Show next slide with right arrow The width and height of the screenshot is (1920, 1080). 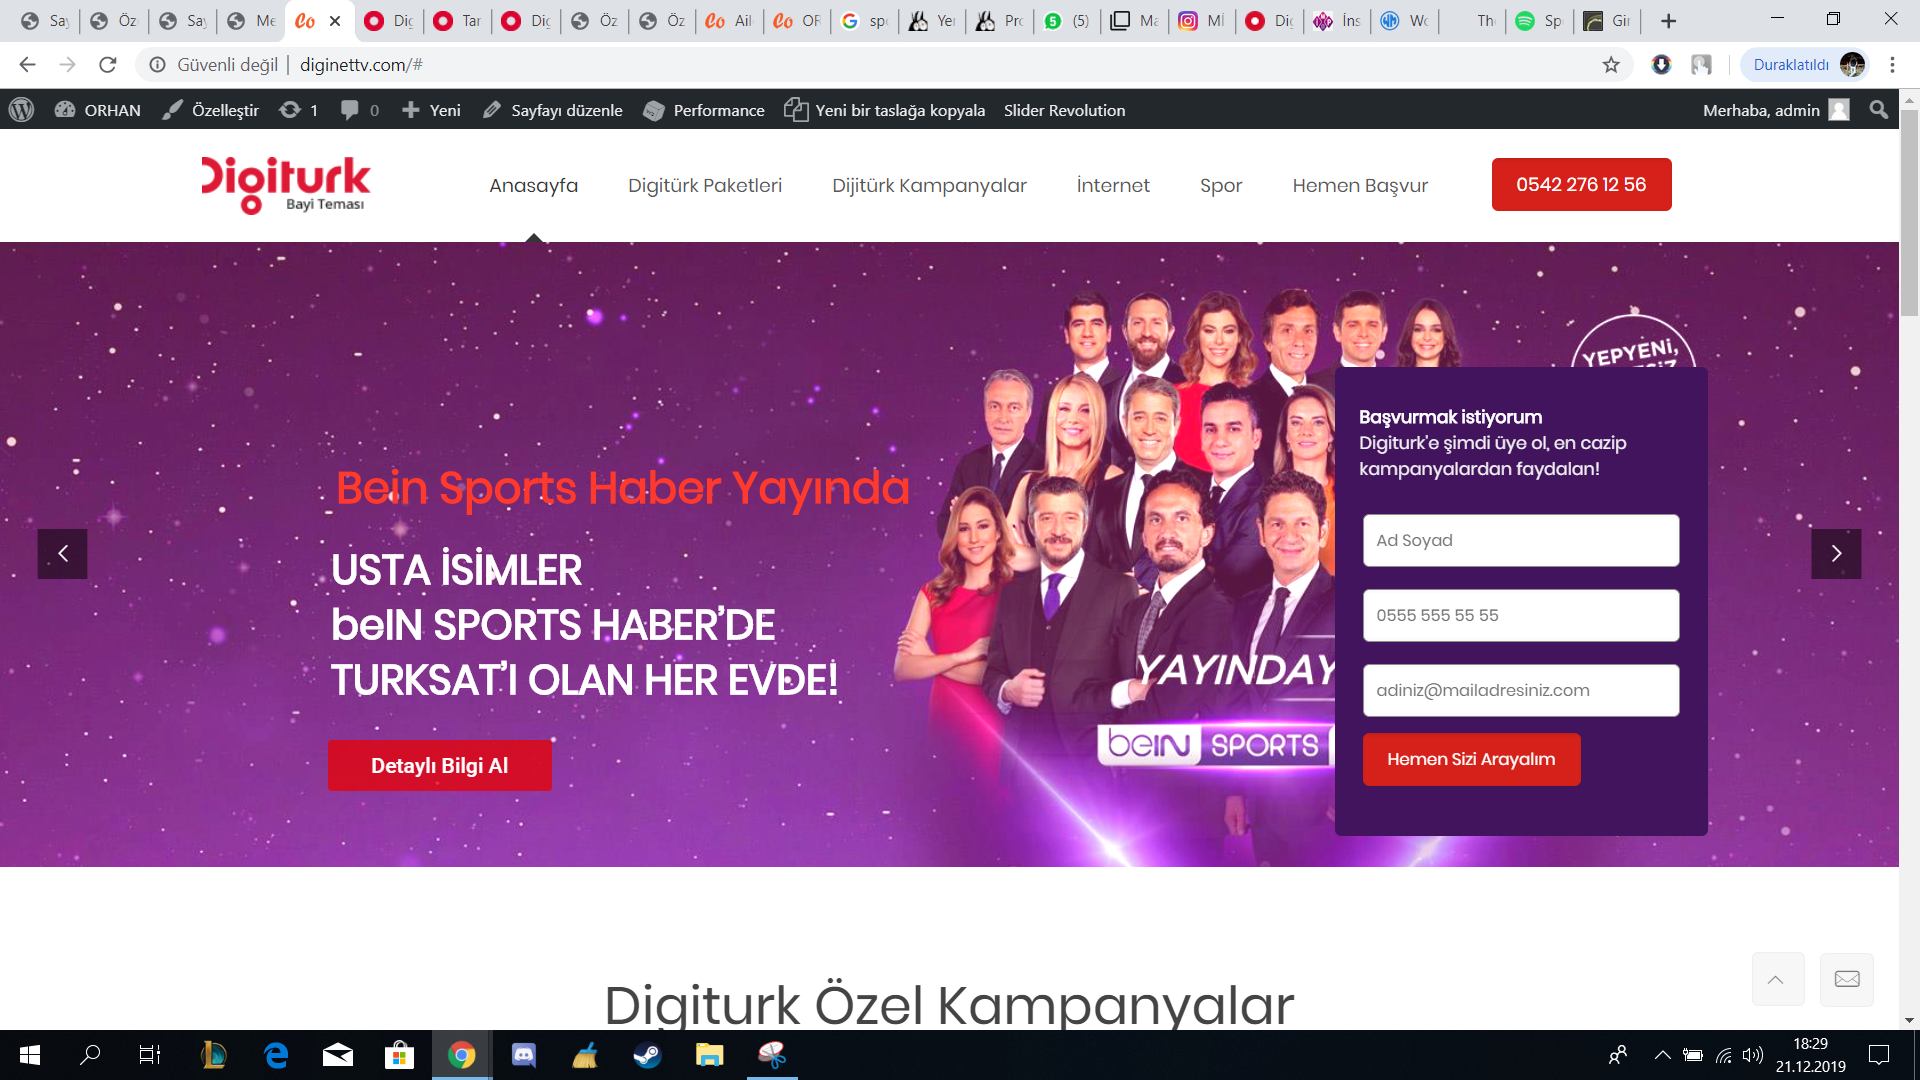pos(1836,554)
